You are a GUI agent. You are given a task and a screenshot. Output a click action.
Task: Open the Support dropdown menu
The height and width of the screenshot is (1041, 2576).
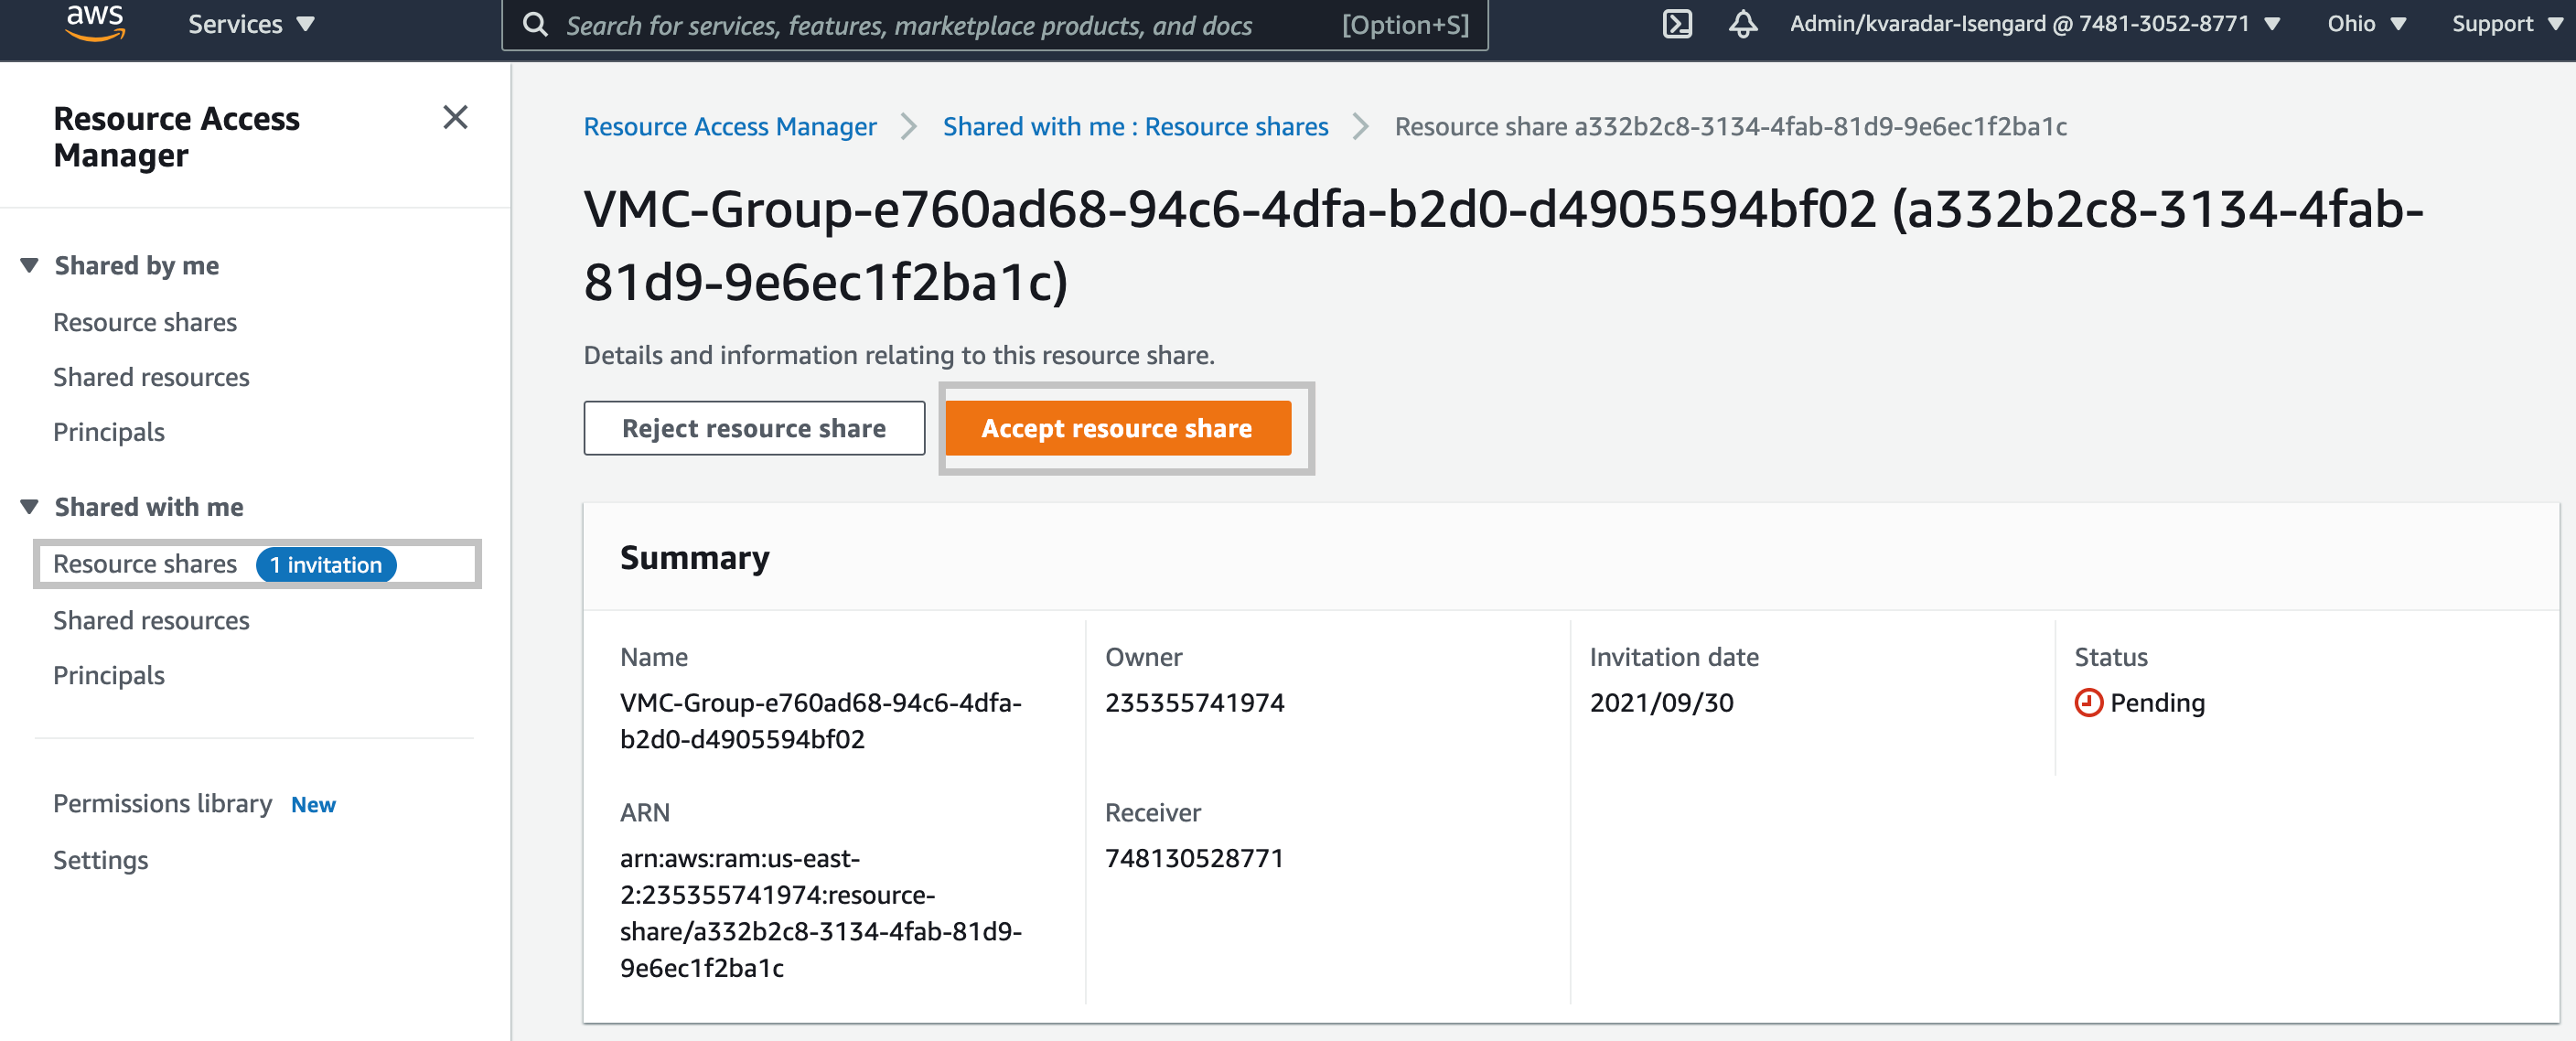point(2504,24)
